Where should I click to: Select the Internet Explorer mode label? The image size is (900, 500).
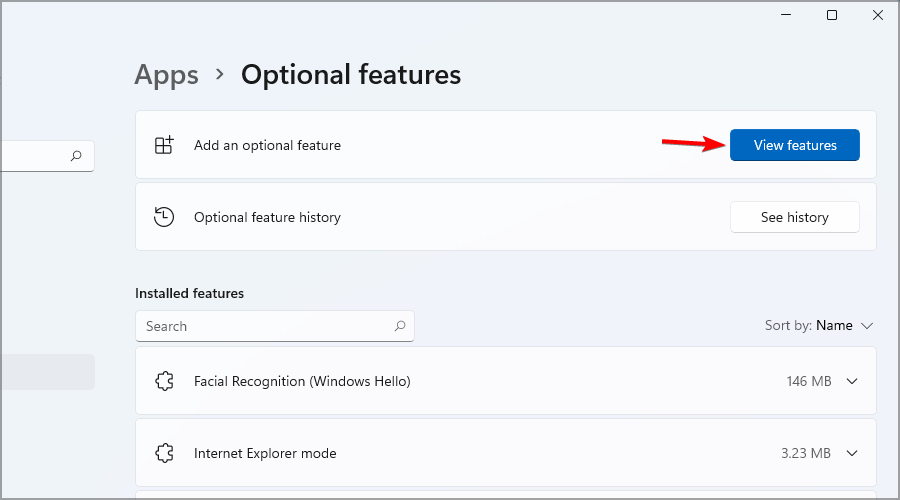tap(265, 453)
